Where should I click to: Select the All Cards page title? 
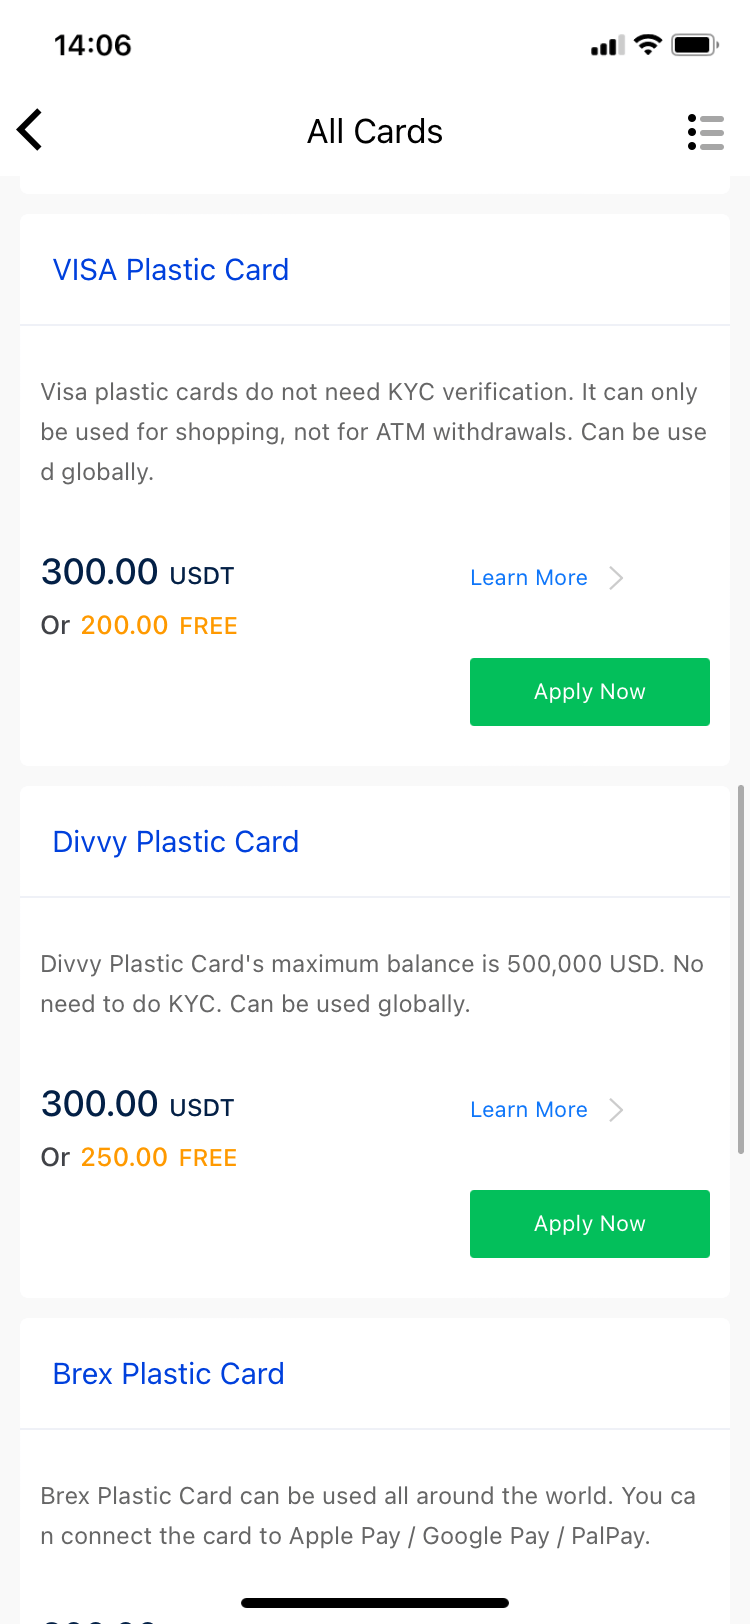(x=375, y=132)
